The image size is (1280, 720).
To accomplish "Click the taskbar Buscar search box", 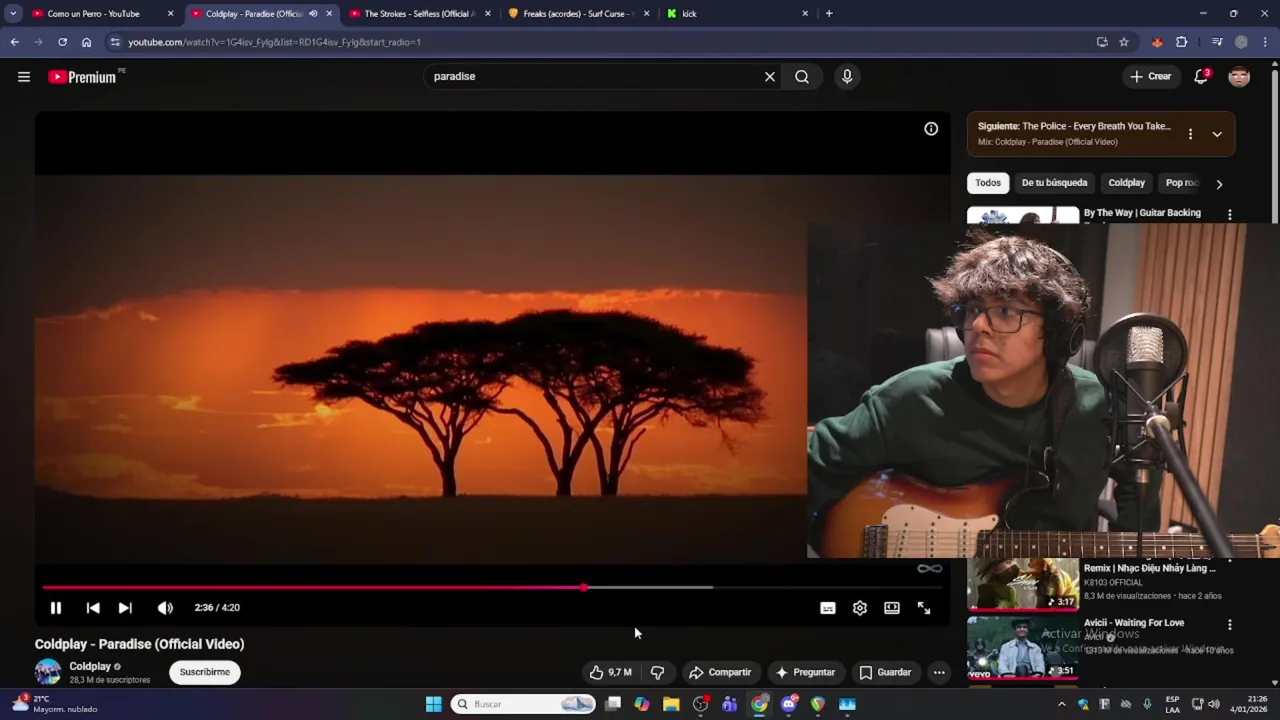I will pos(523,704).
